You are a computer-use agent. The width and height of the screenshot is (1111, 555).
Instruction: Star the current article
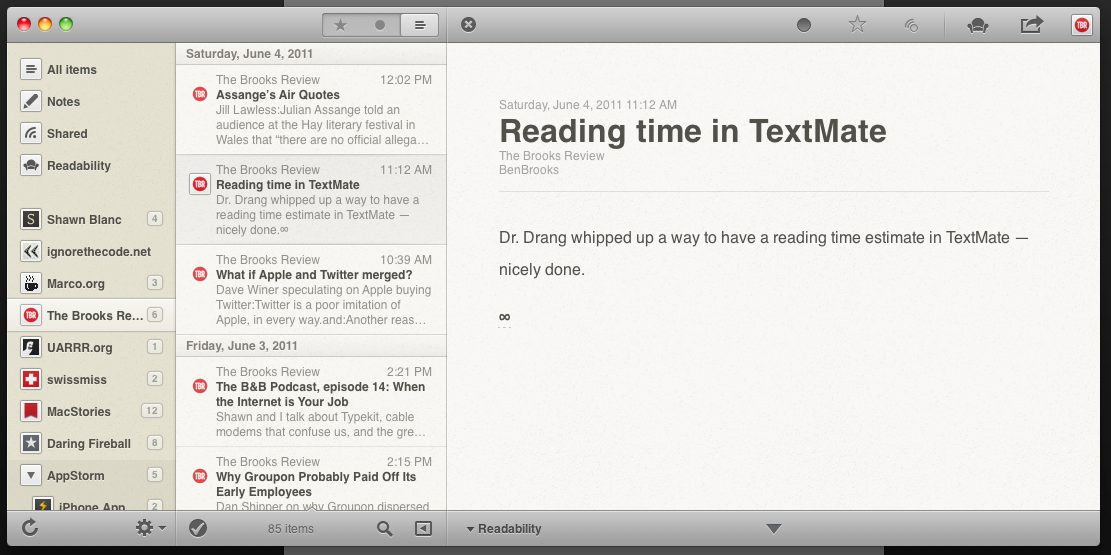coord(857,25)
